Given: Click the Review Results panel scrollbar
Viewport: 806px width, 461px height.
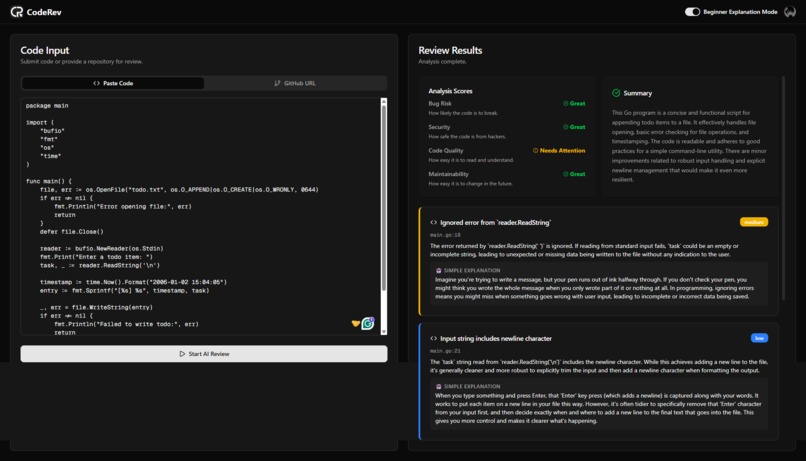Looking at the screenshot, I should (783, 188).
